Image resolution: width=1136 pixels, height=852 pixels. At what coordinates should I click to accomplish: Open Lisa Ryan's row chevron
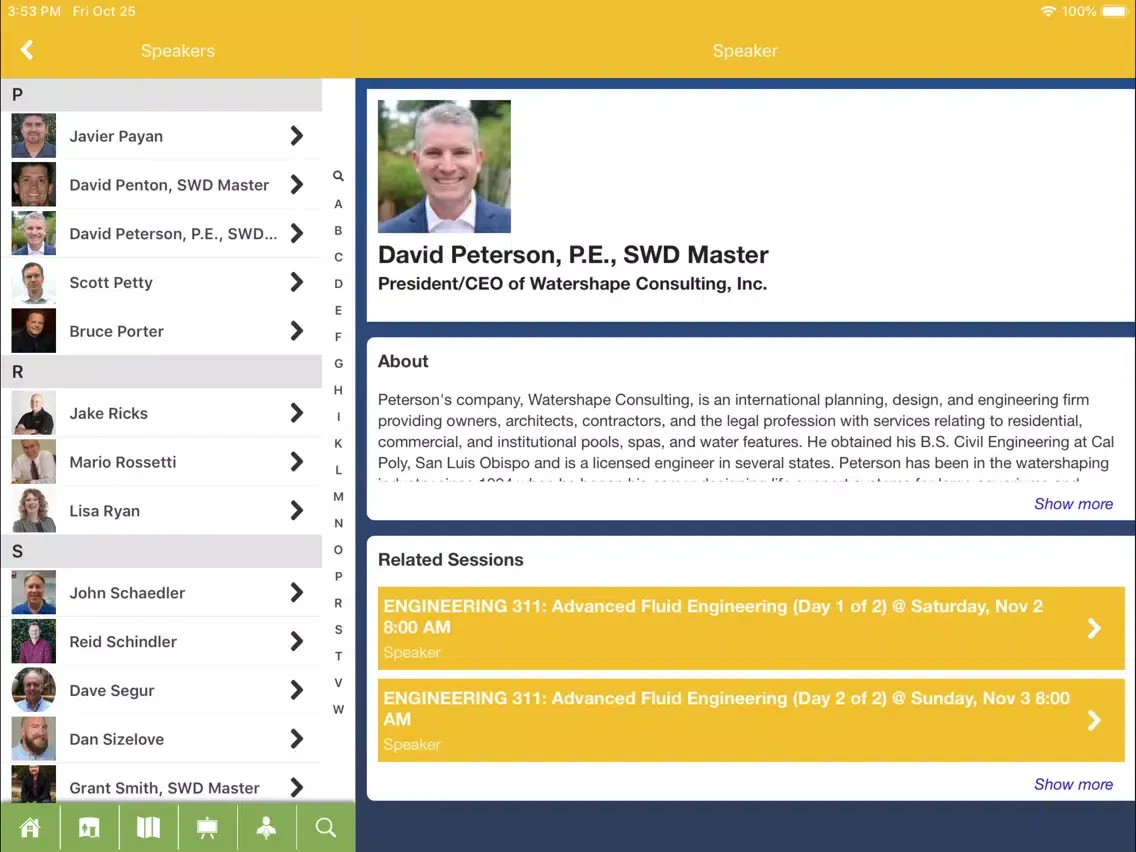click(296, 511)
